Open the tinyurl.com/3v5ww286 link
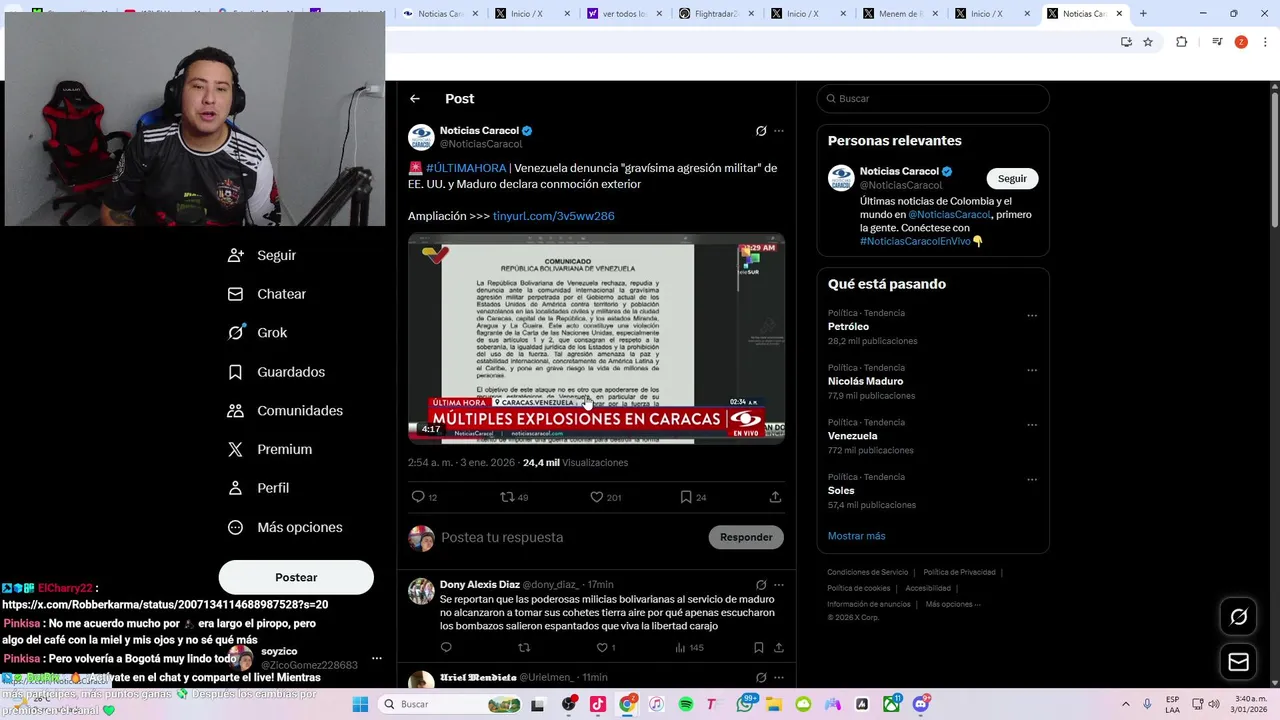Image resolution: width=1280 pixels, height=720 pixels. (553, 216)
